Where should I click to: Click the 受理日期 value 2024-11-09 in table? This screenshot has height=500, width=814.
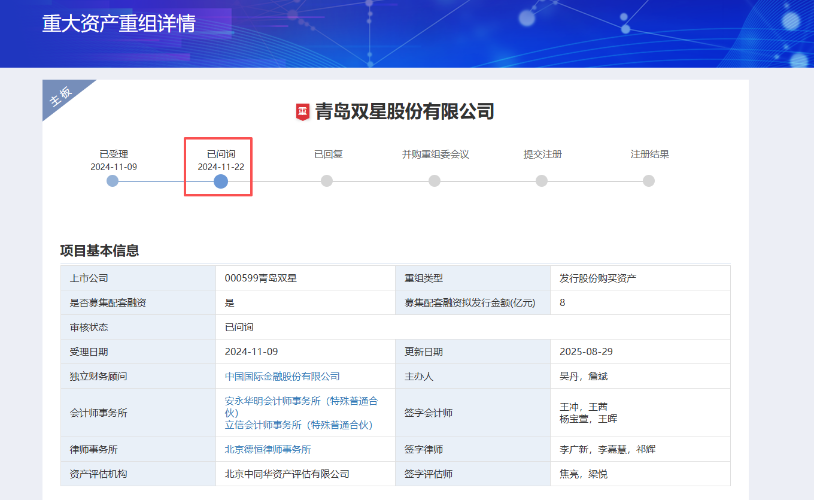[x=251, y=352]
